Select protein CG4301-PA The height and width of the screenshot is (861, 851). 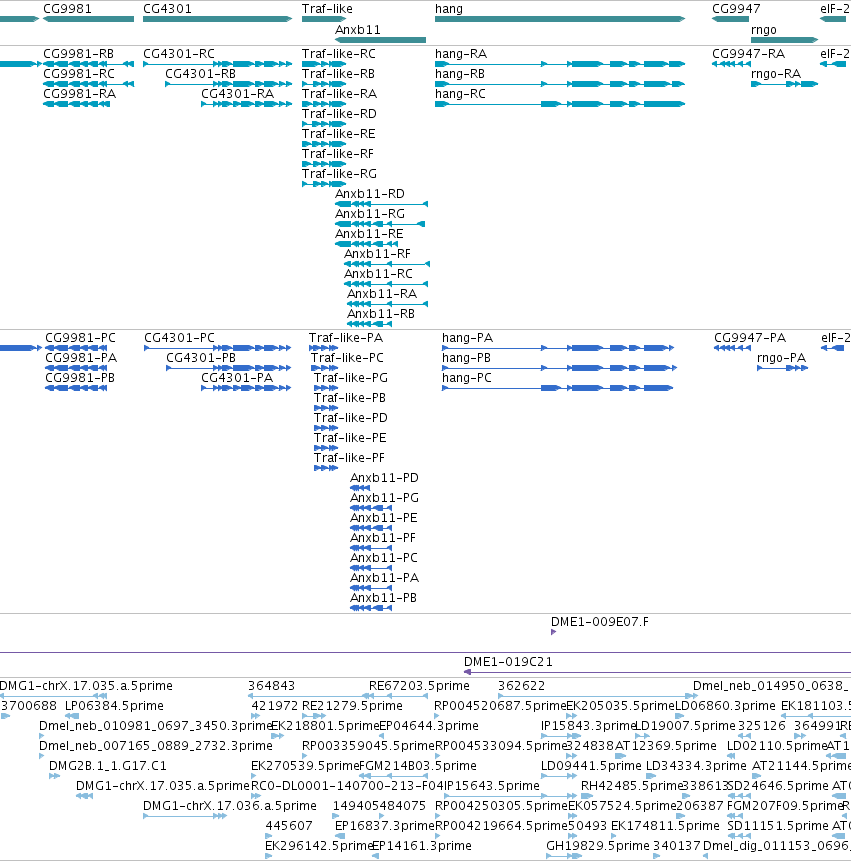[246, 388]
